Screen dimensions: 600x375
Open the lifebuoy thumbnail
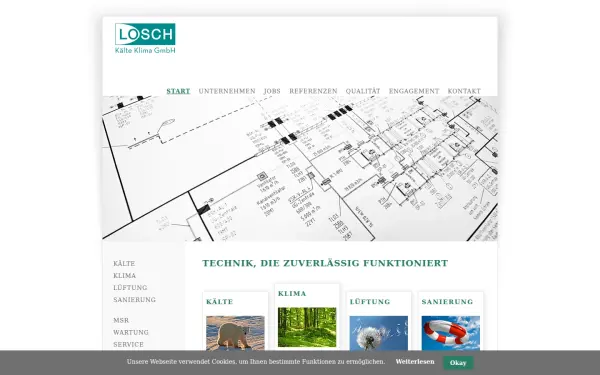(x=451, y=333)
